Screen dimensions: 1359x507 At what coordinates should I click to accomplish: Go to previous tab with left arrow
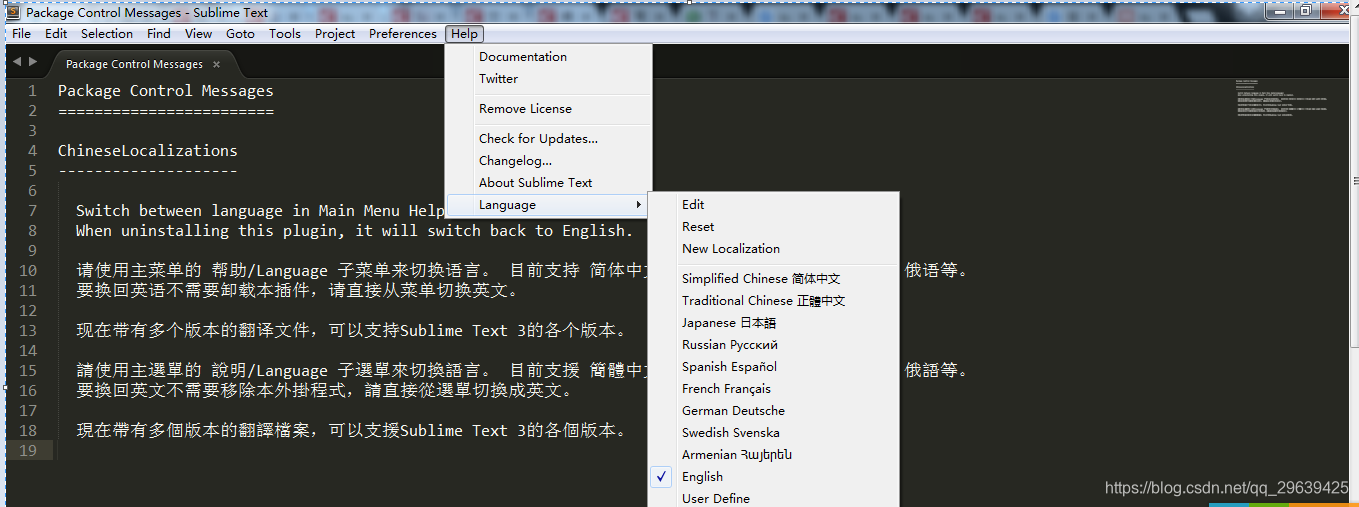[16, 62]
